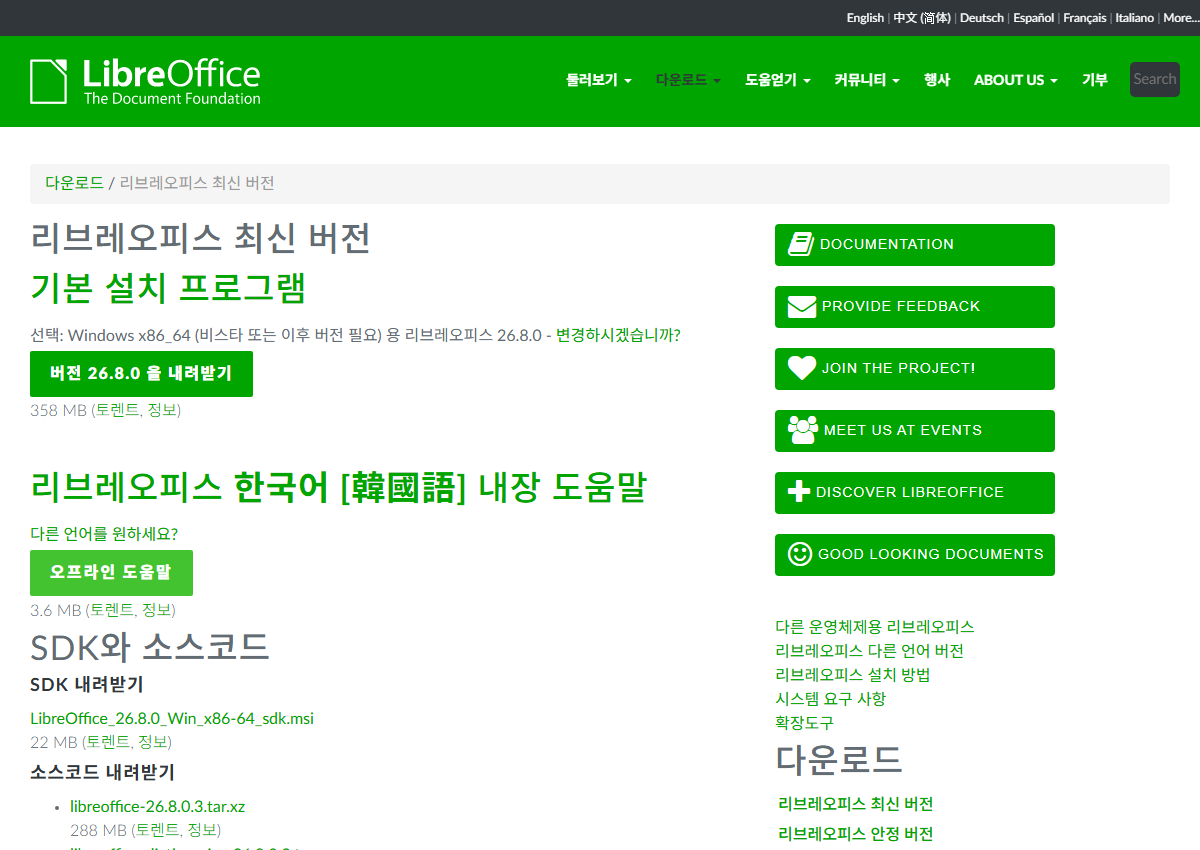
Task: Click the 변경하시겠습니까? link
Action: coord(618,335)
